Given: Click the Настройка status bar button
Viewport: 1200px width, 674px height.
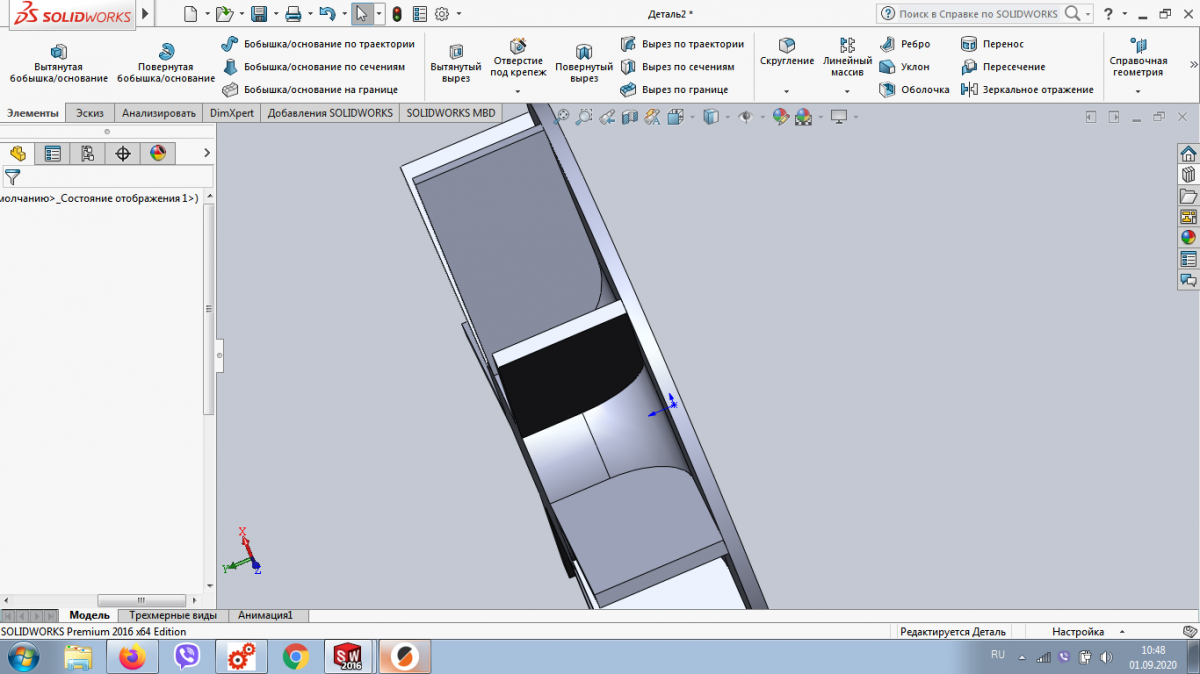Looking at the screenshot, I should (1077, 632).
